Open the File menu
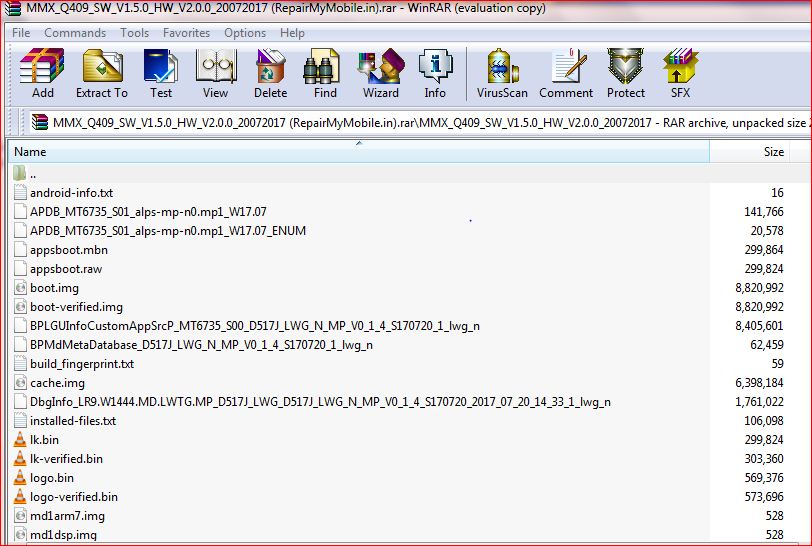 [x=21, y=33]
